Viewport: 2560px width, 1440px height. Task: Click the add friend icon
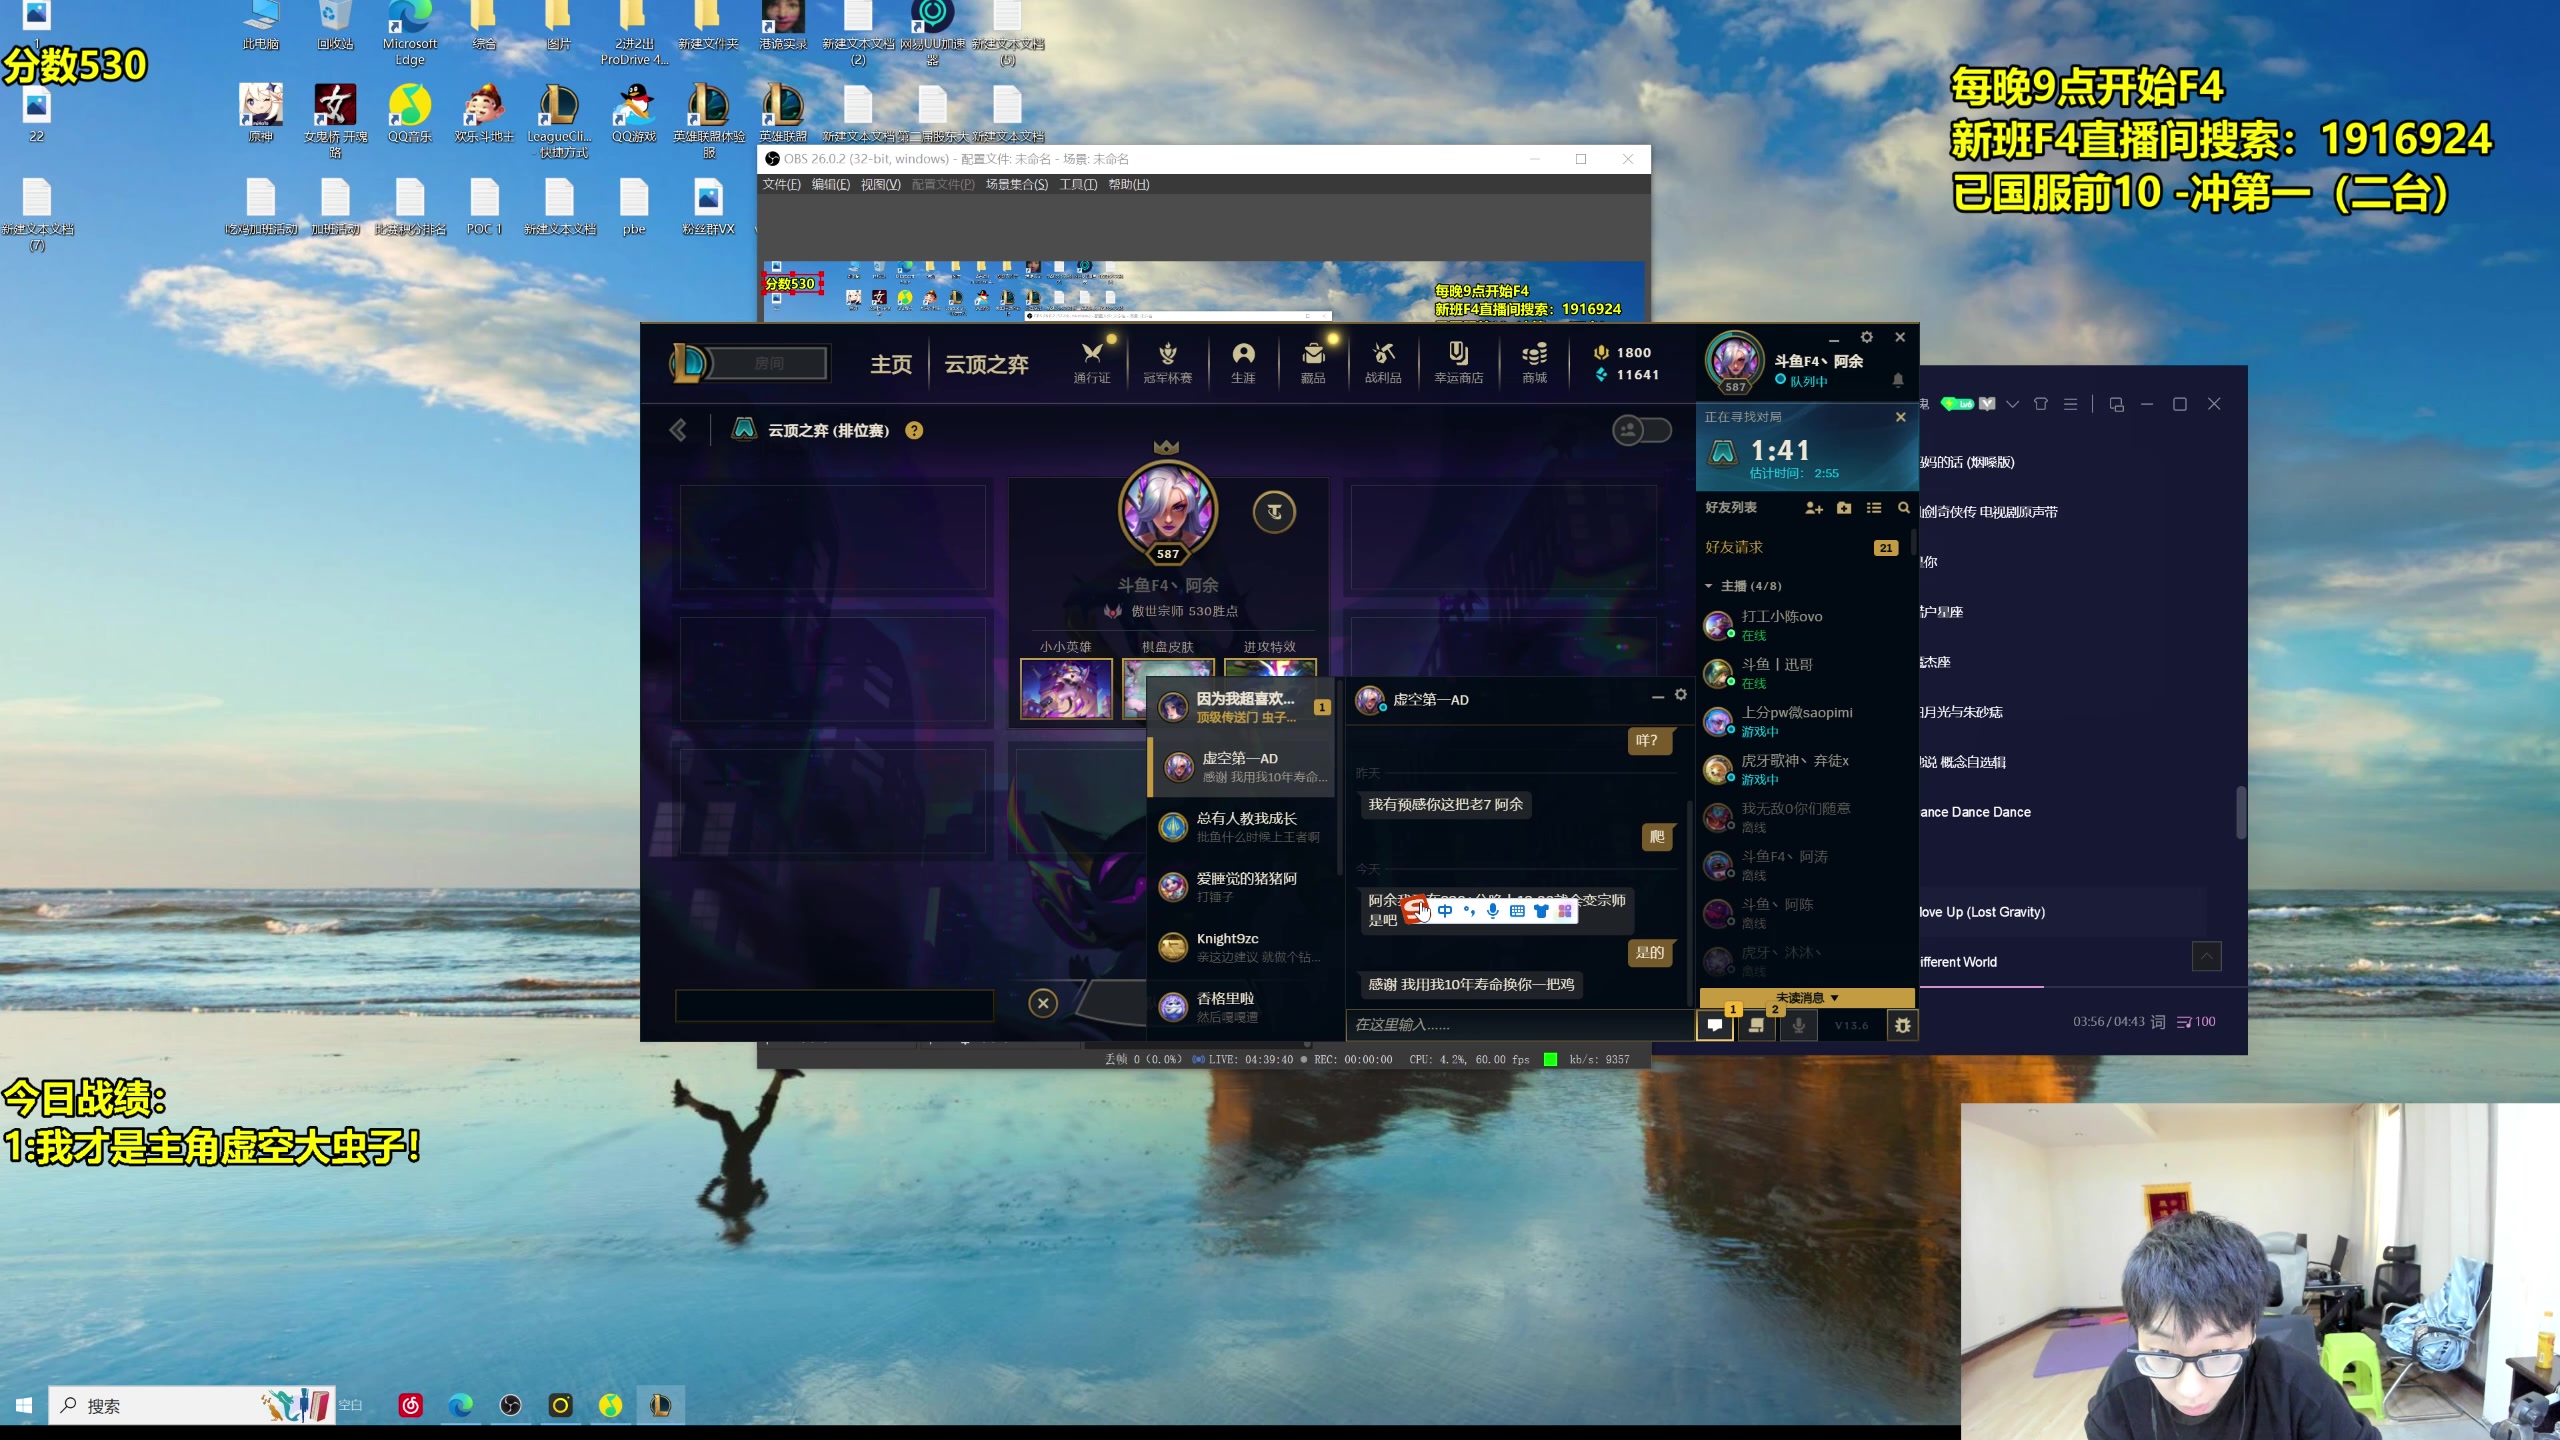[x=1813, y=508]
